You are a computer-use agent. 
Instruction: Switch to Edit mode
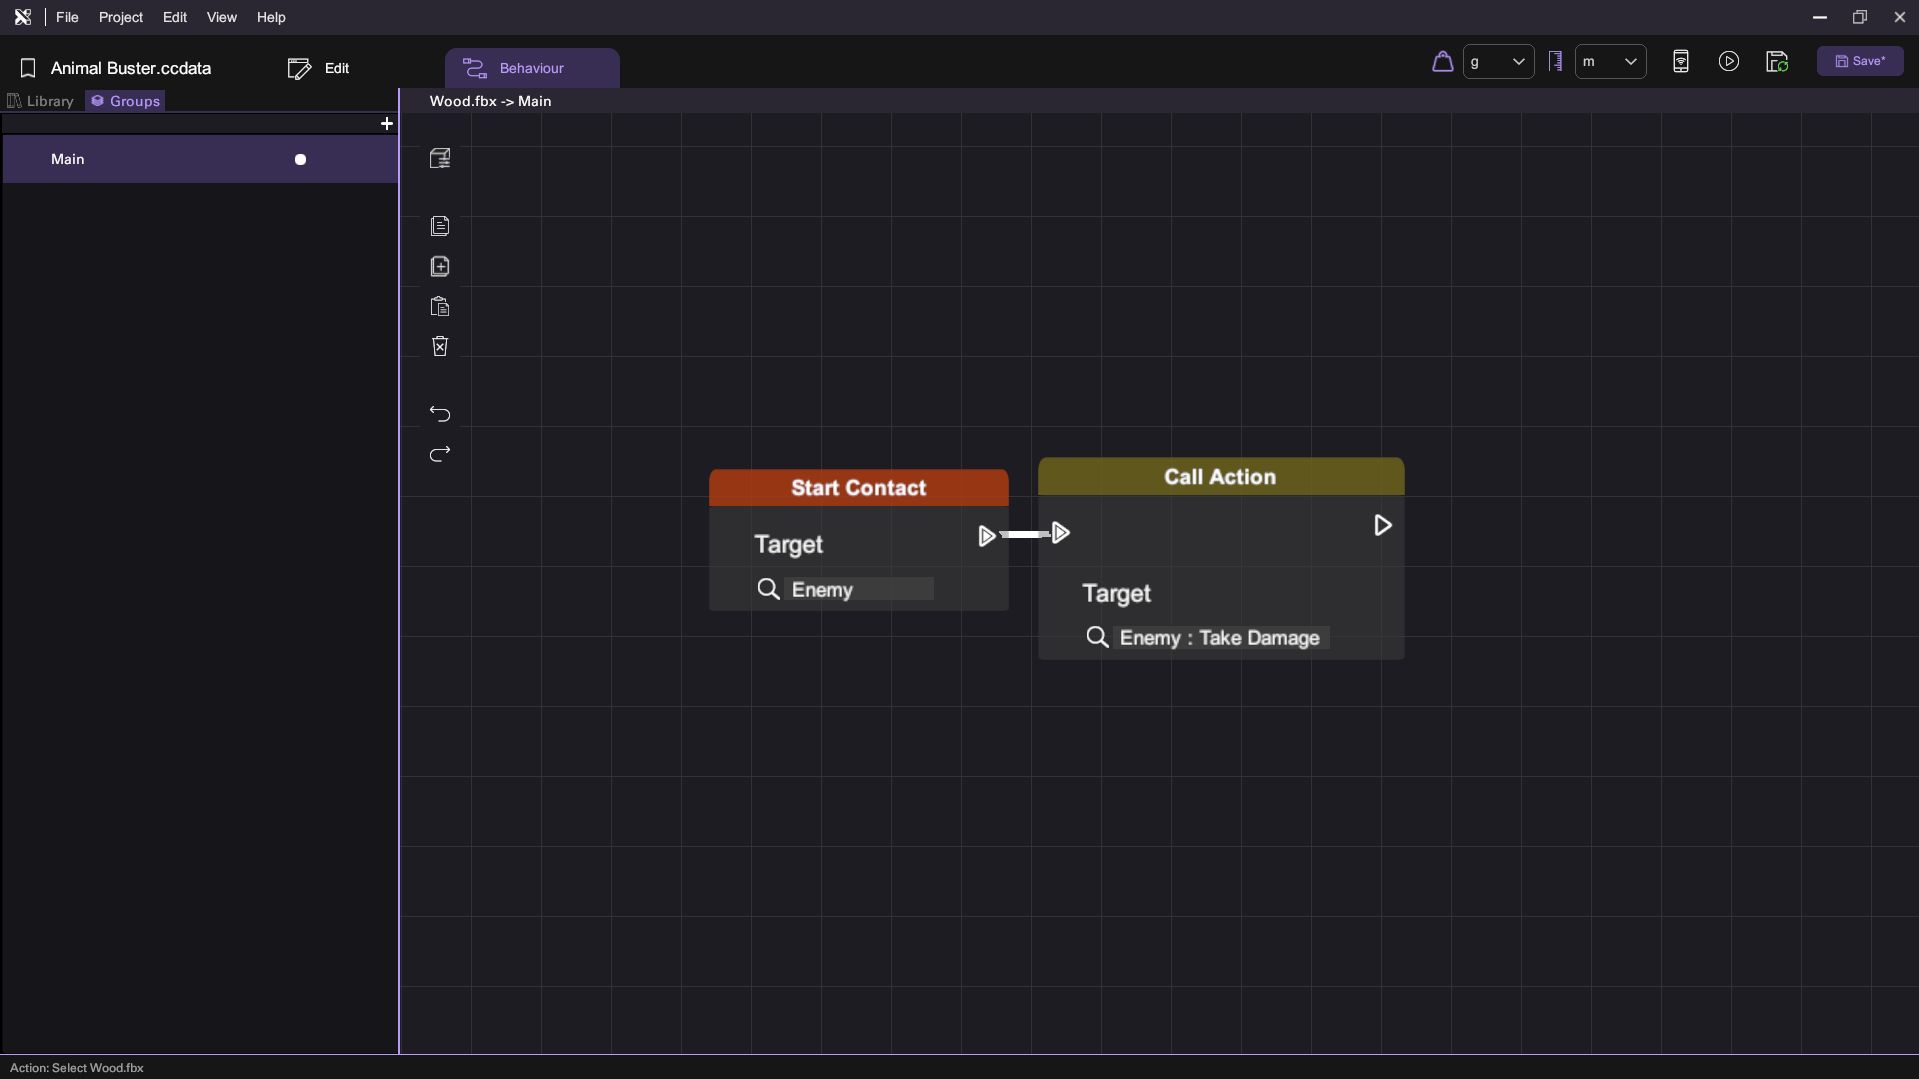tap(319, 68)
